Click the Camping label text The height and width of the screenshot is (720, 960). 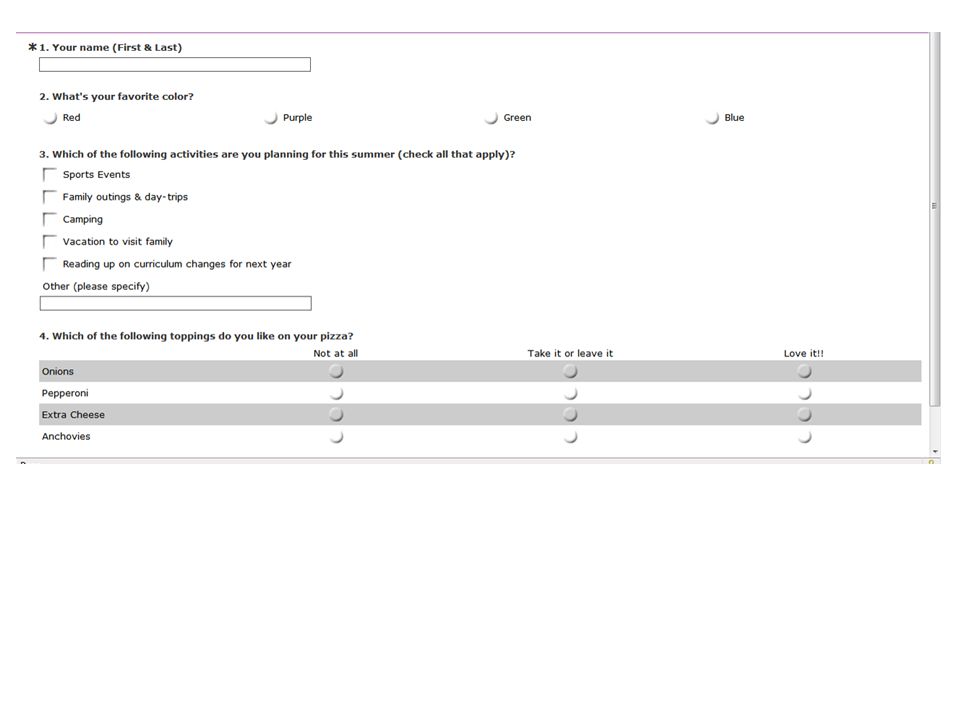(83, 219)
